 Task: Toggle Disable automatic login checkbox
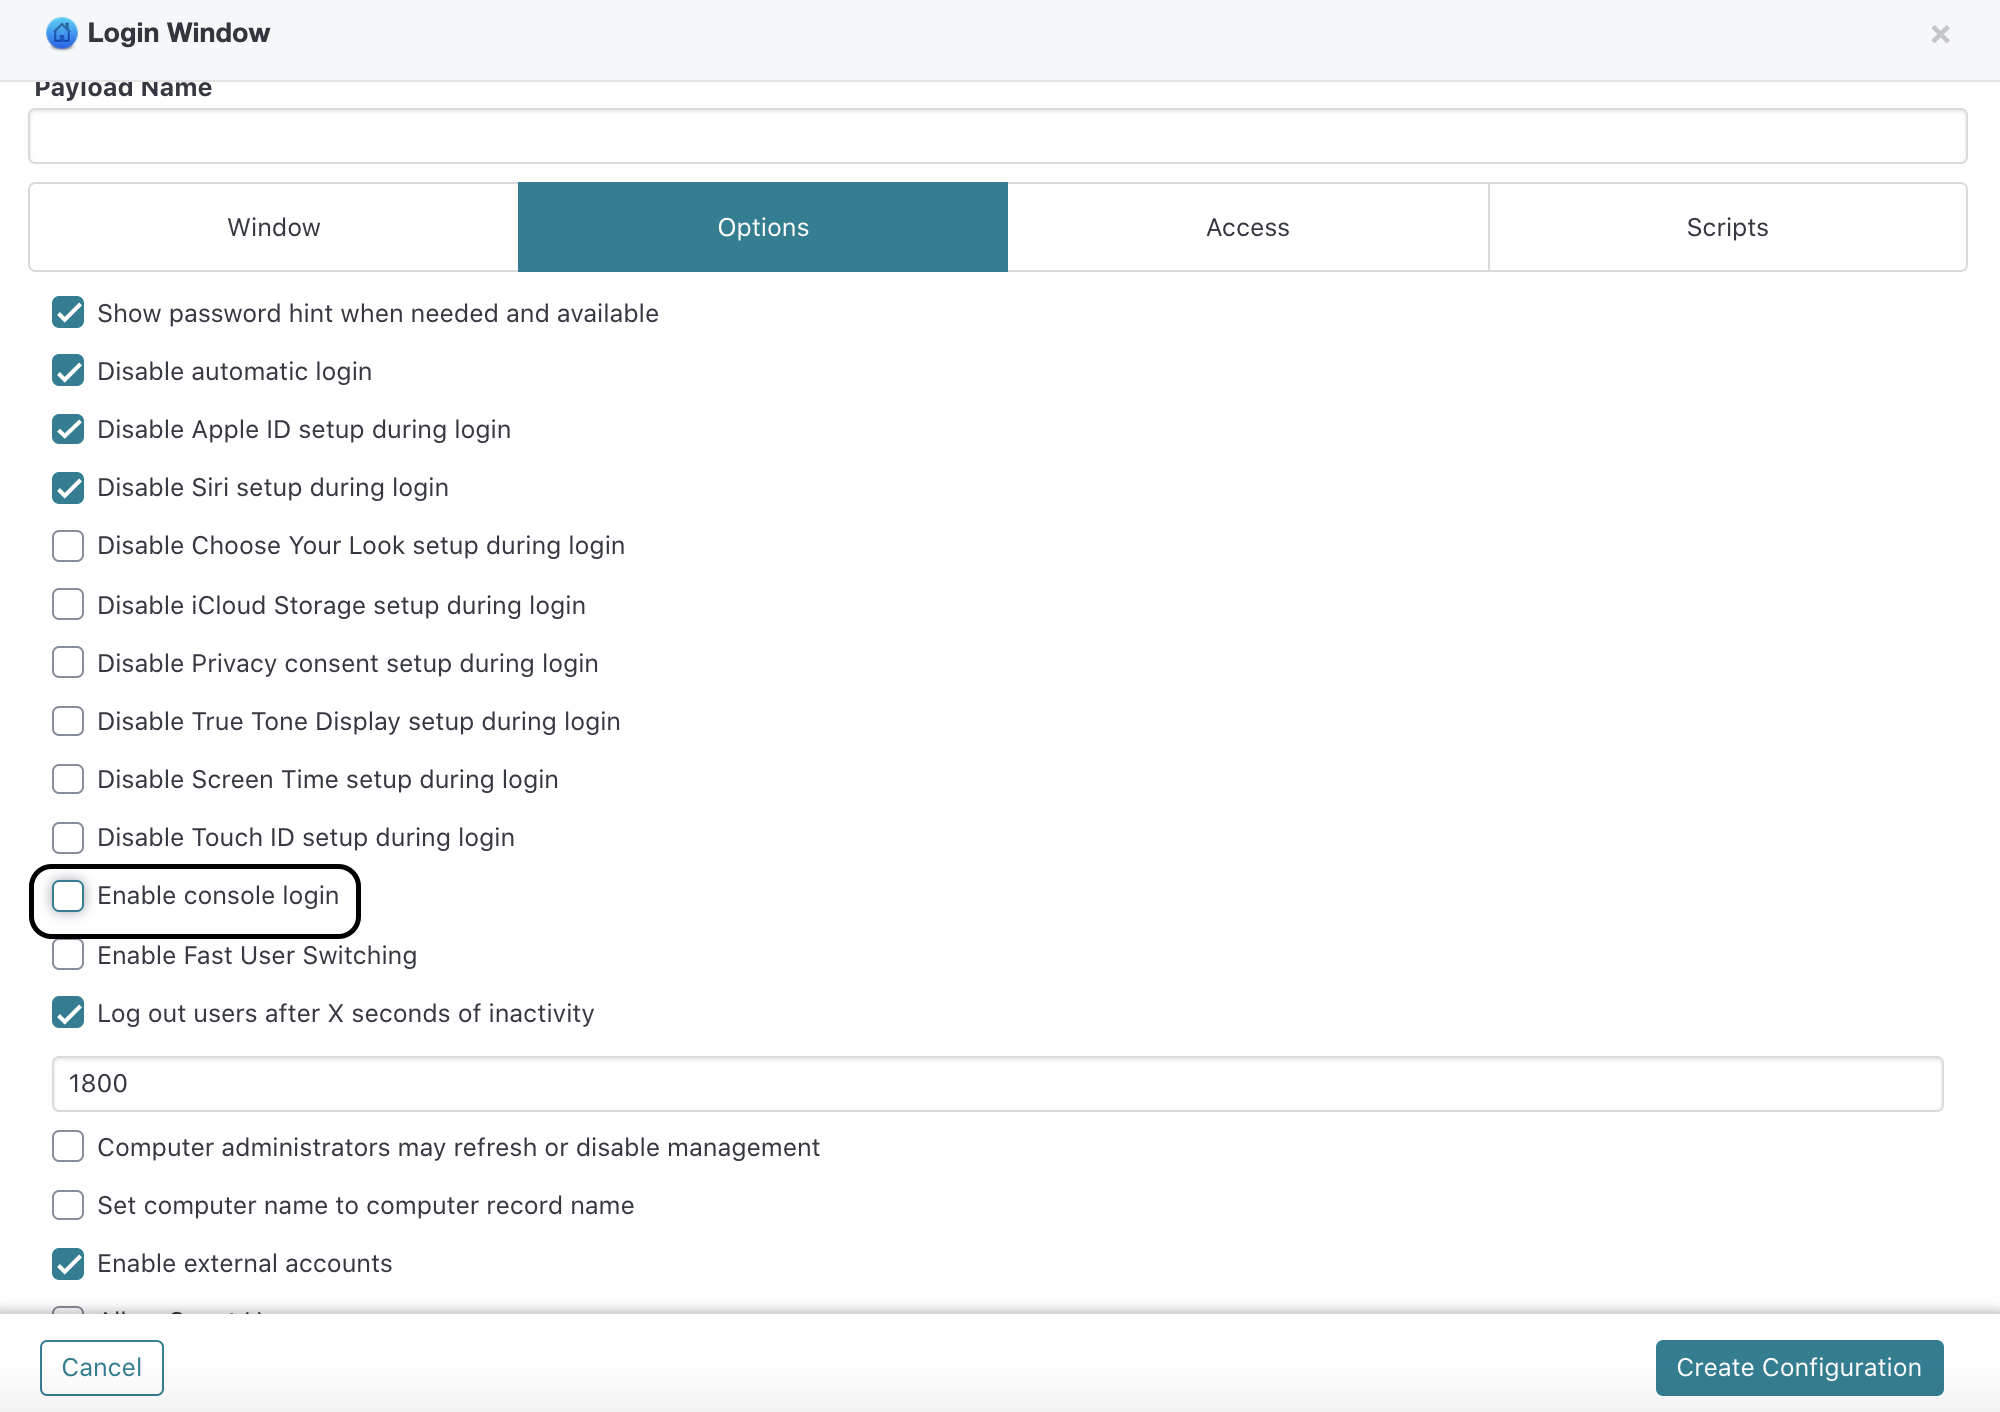click(68, 371)
